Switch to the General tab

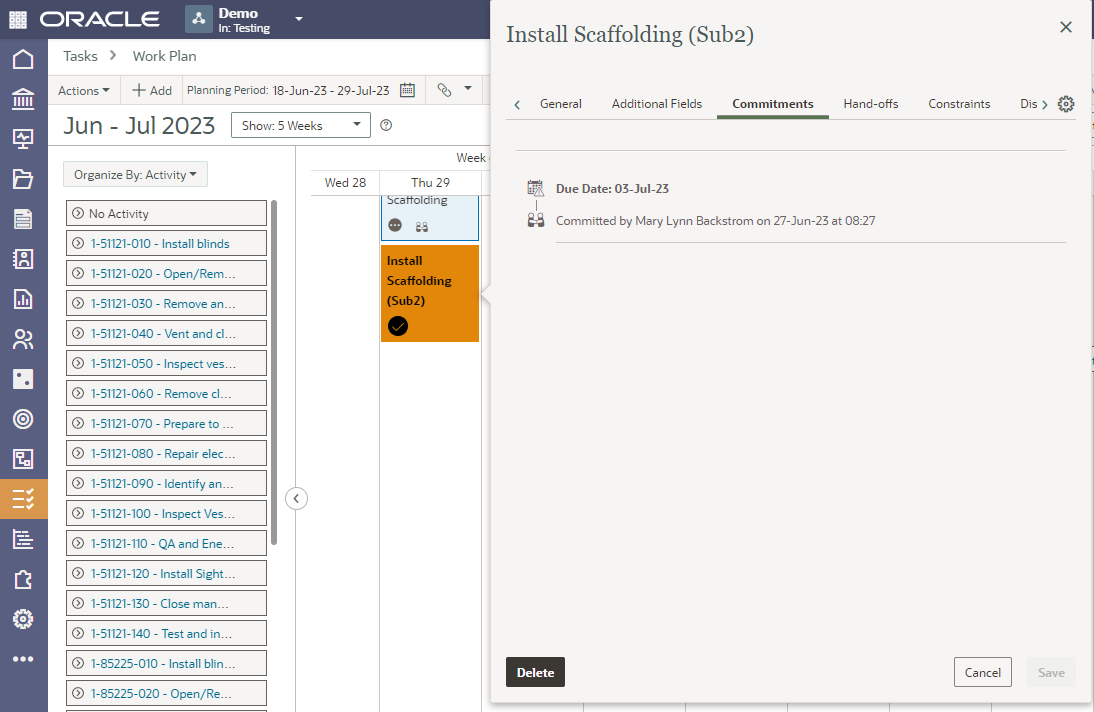point(560,104)
